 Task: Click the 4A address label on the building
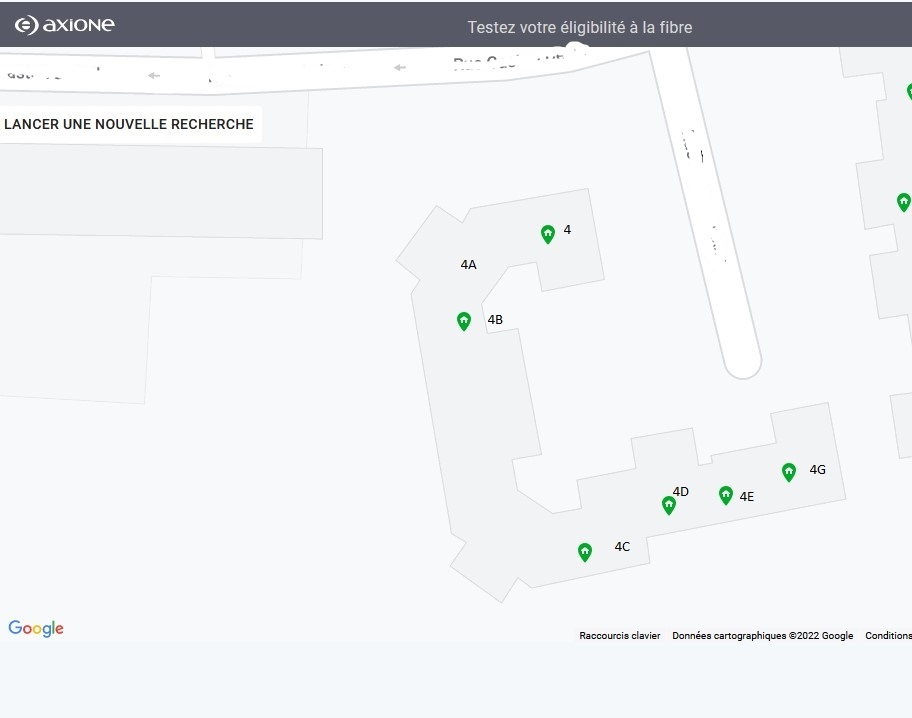[468, 265]
